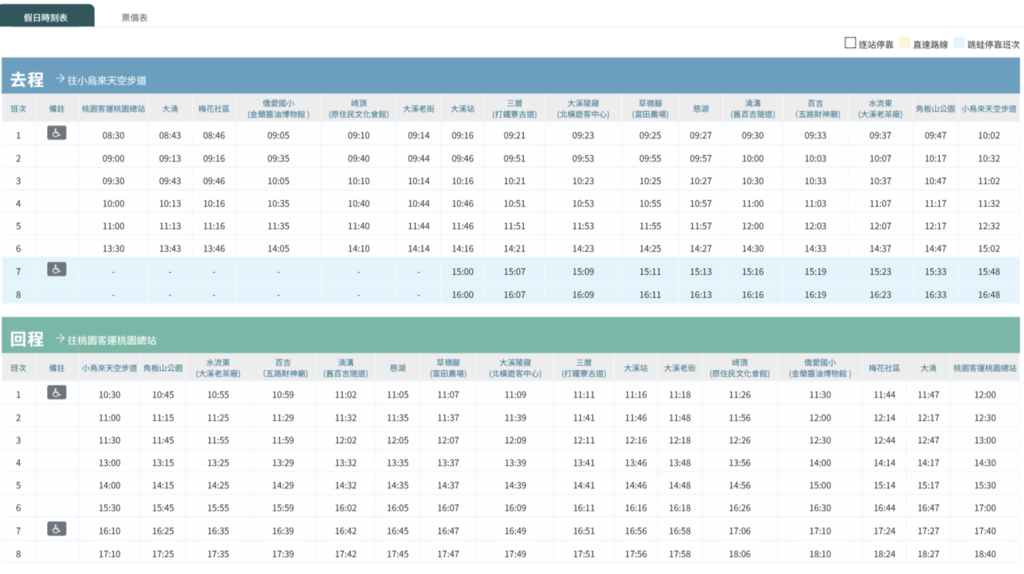Screen dimensions: 1024x574
Task: Click the 逐站停靠 legend checkbox square
Action: 850,43
